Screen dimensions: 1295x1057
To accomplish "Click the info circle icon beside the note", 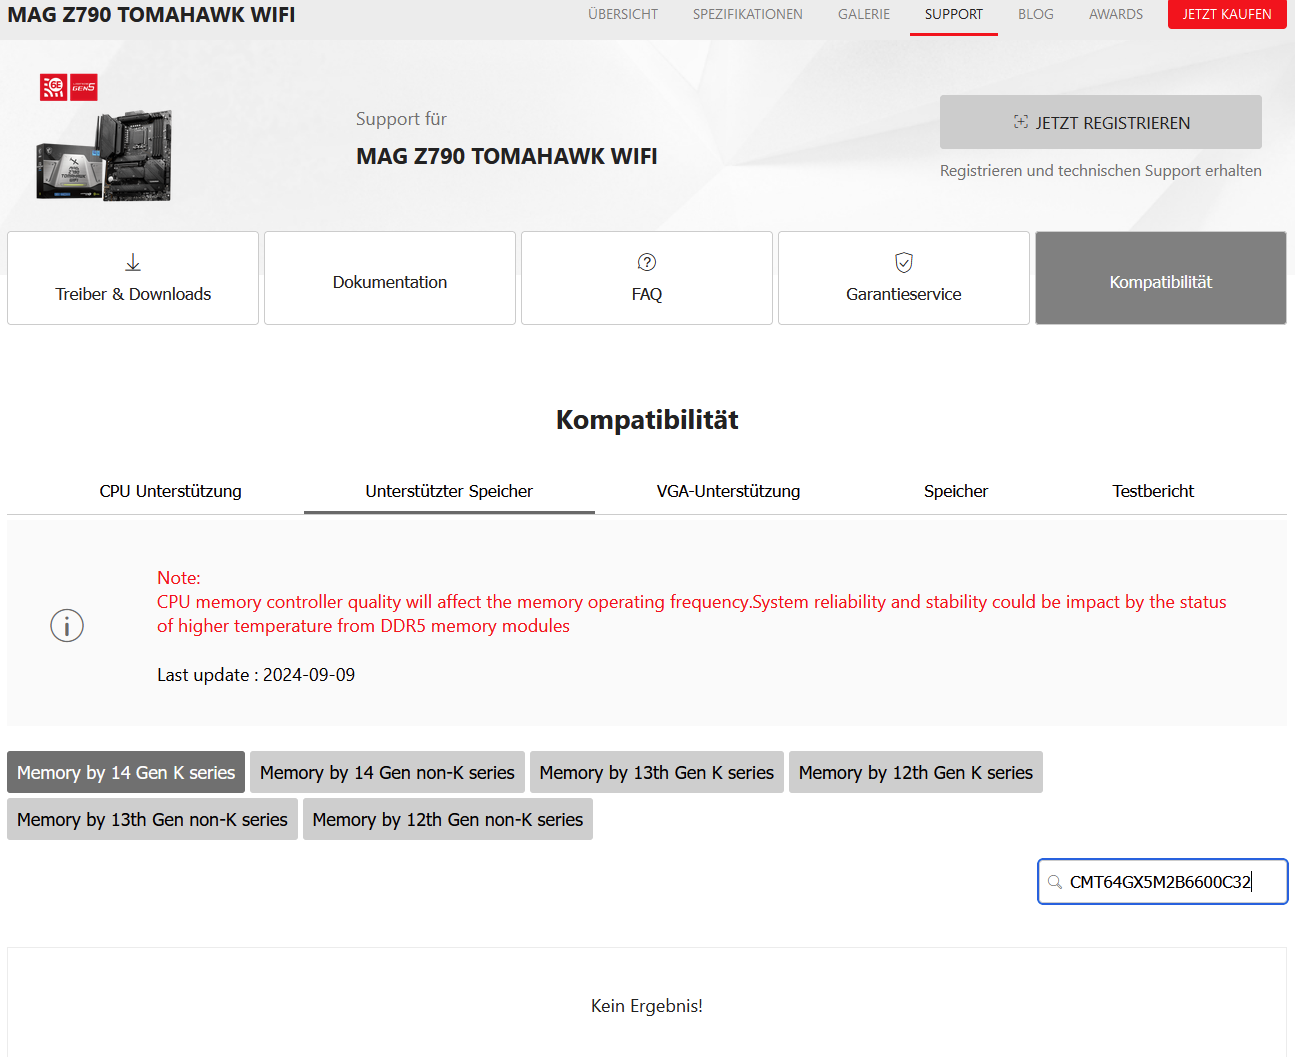I will [67, 626].
